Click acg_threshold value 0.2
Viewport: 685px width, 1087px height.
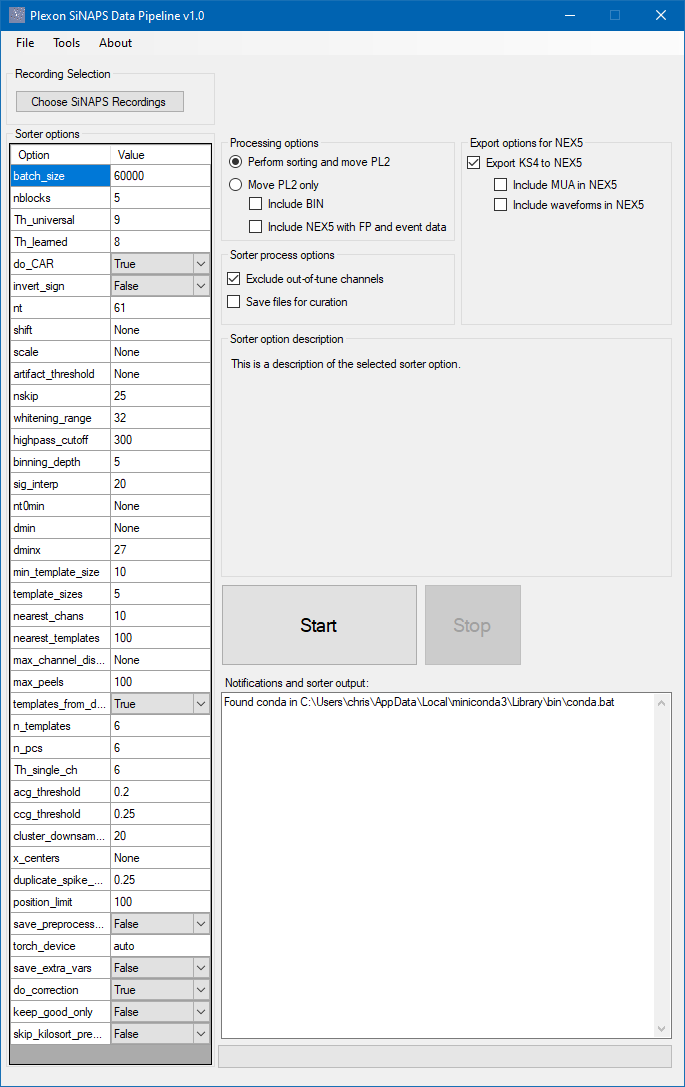tap(160, 792)
